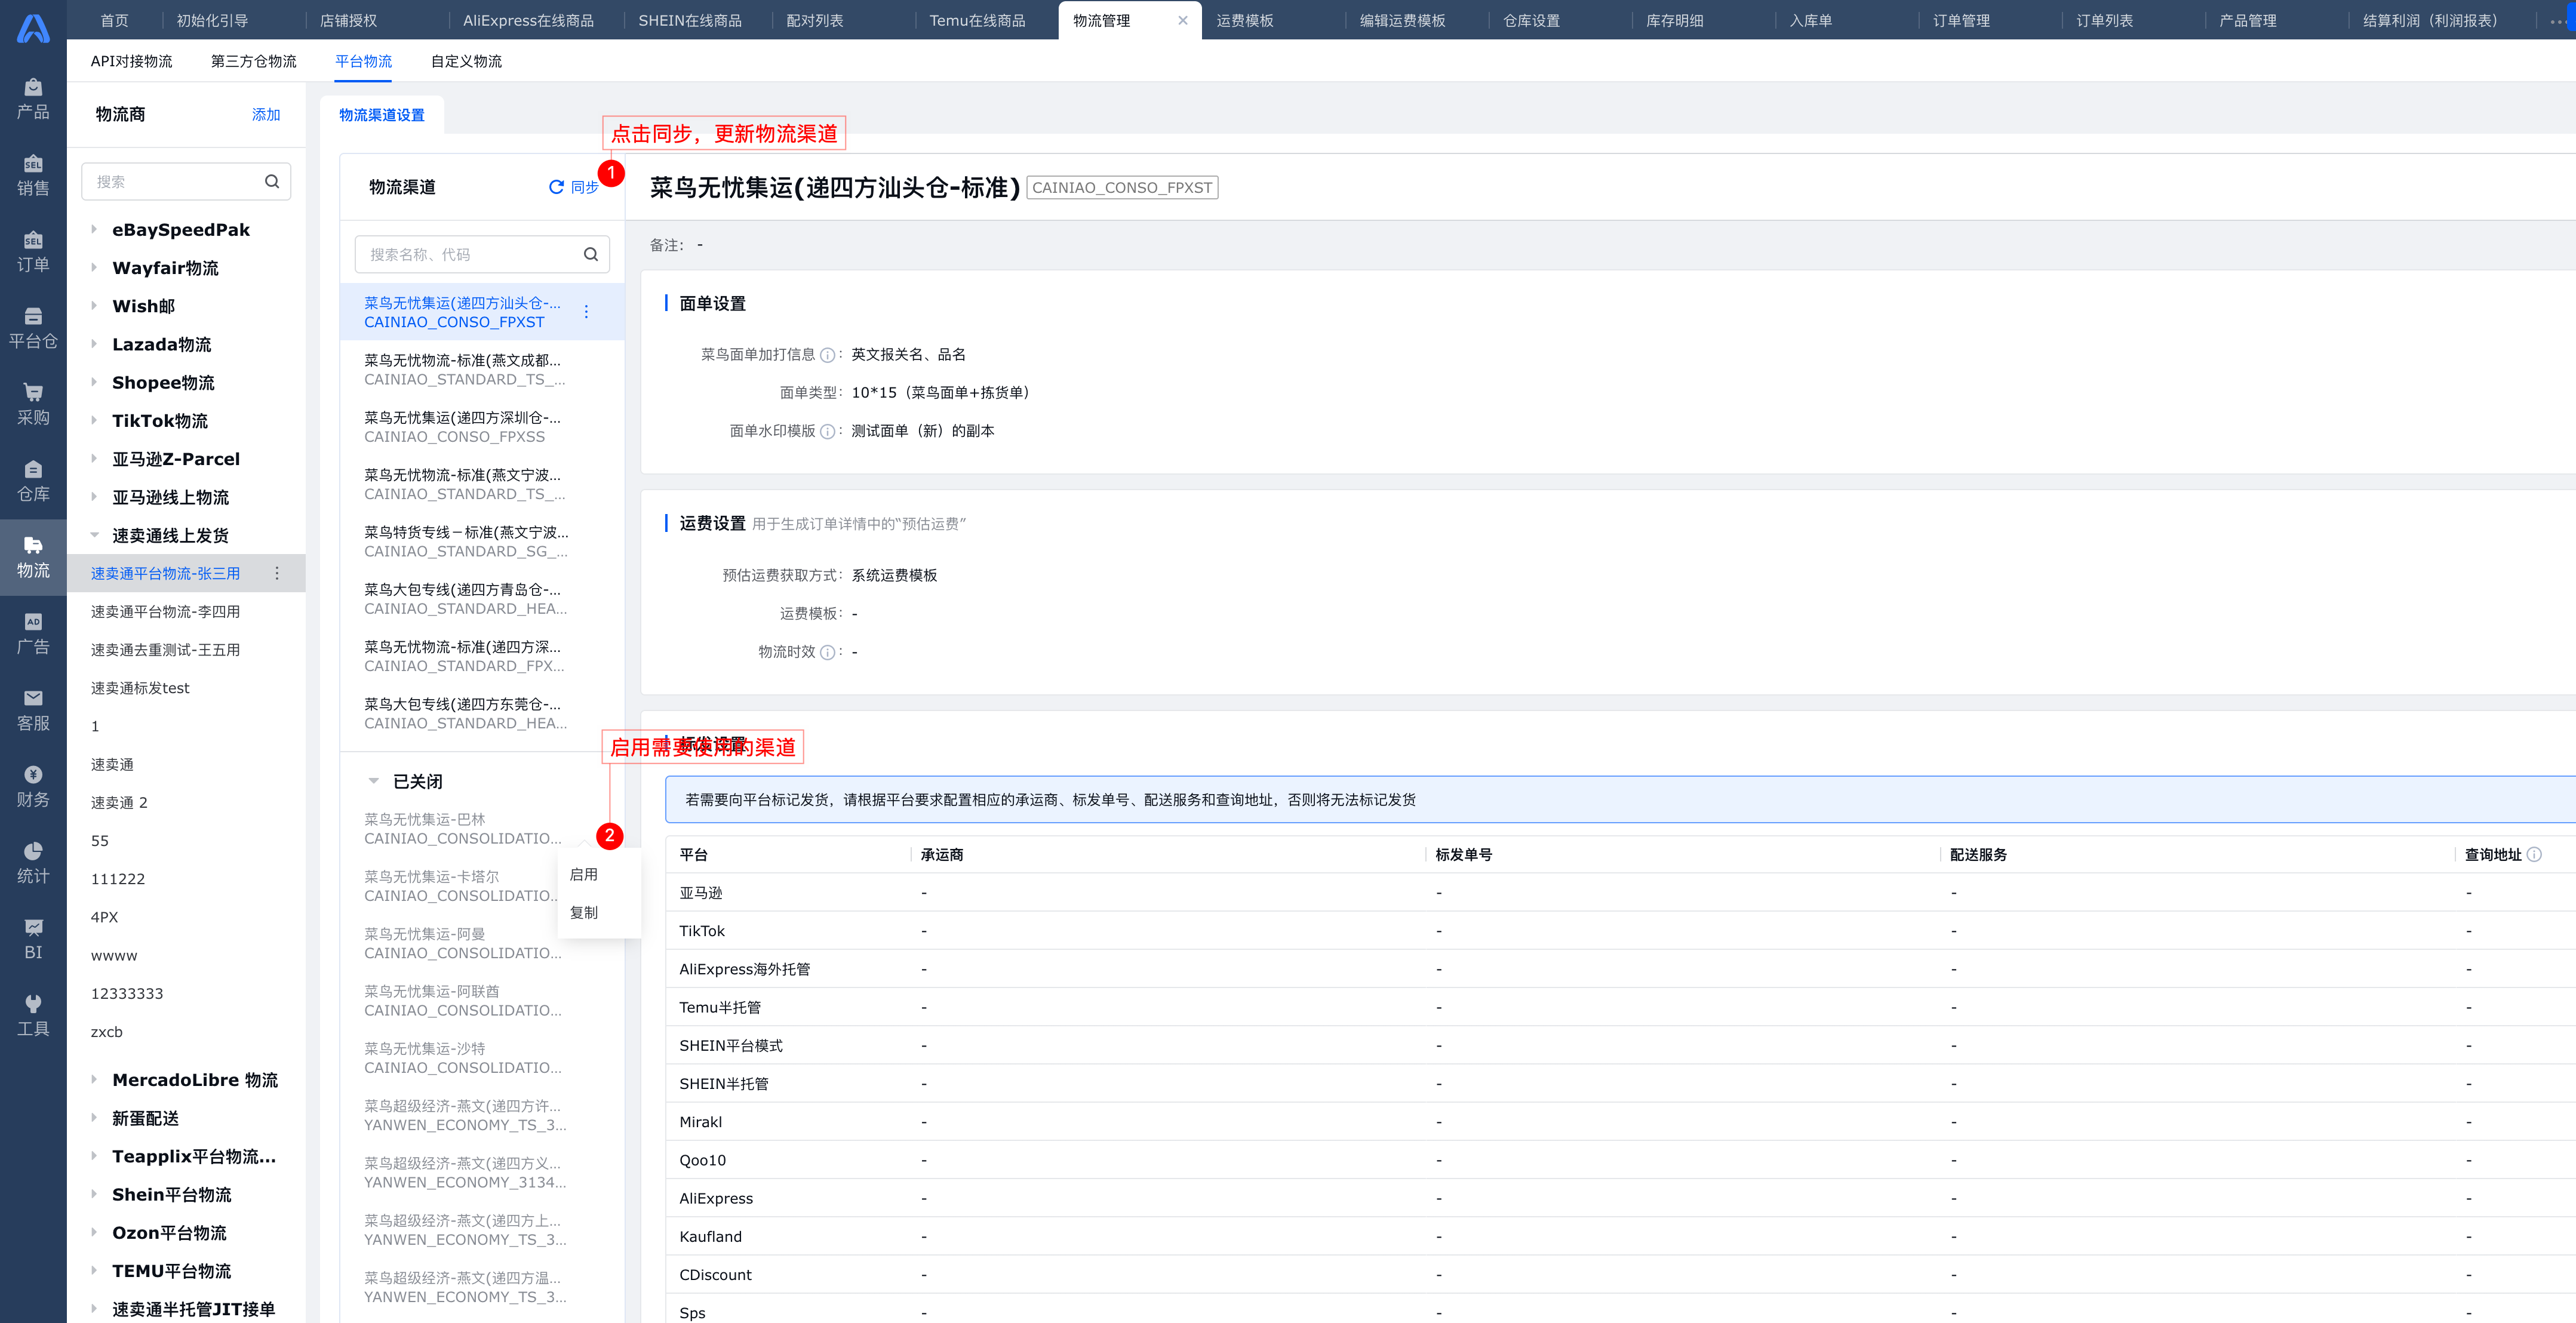
Task: Expand the TEMU平台物流 provider node
Action: coord(94,1271)
